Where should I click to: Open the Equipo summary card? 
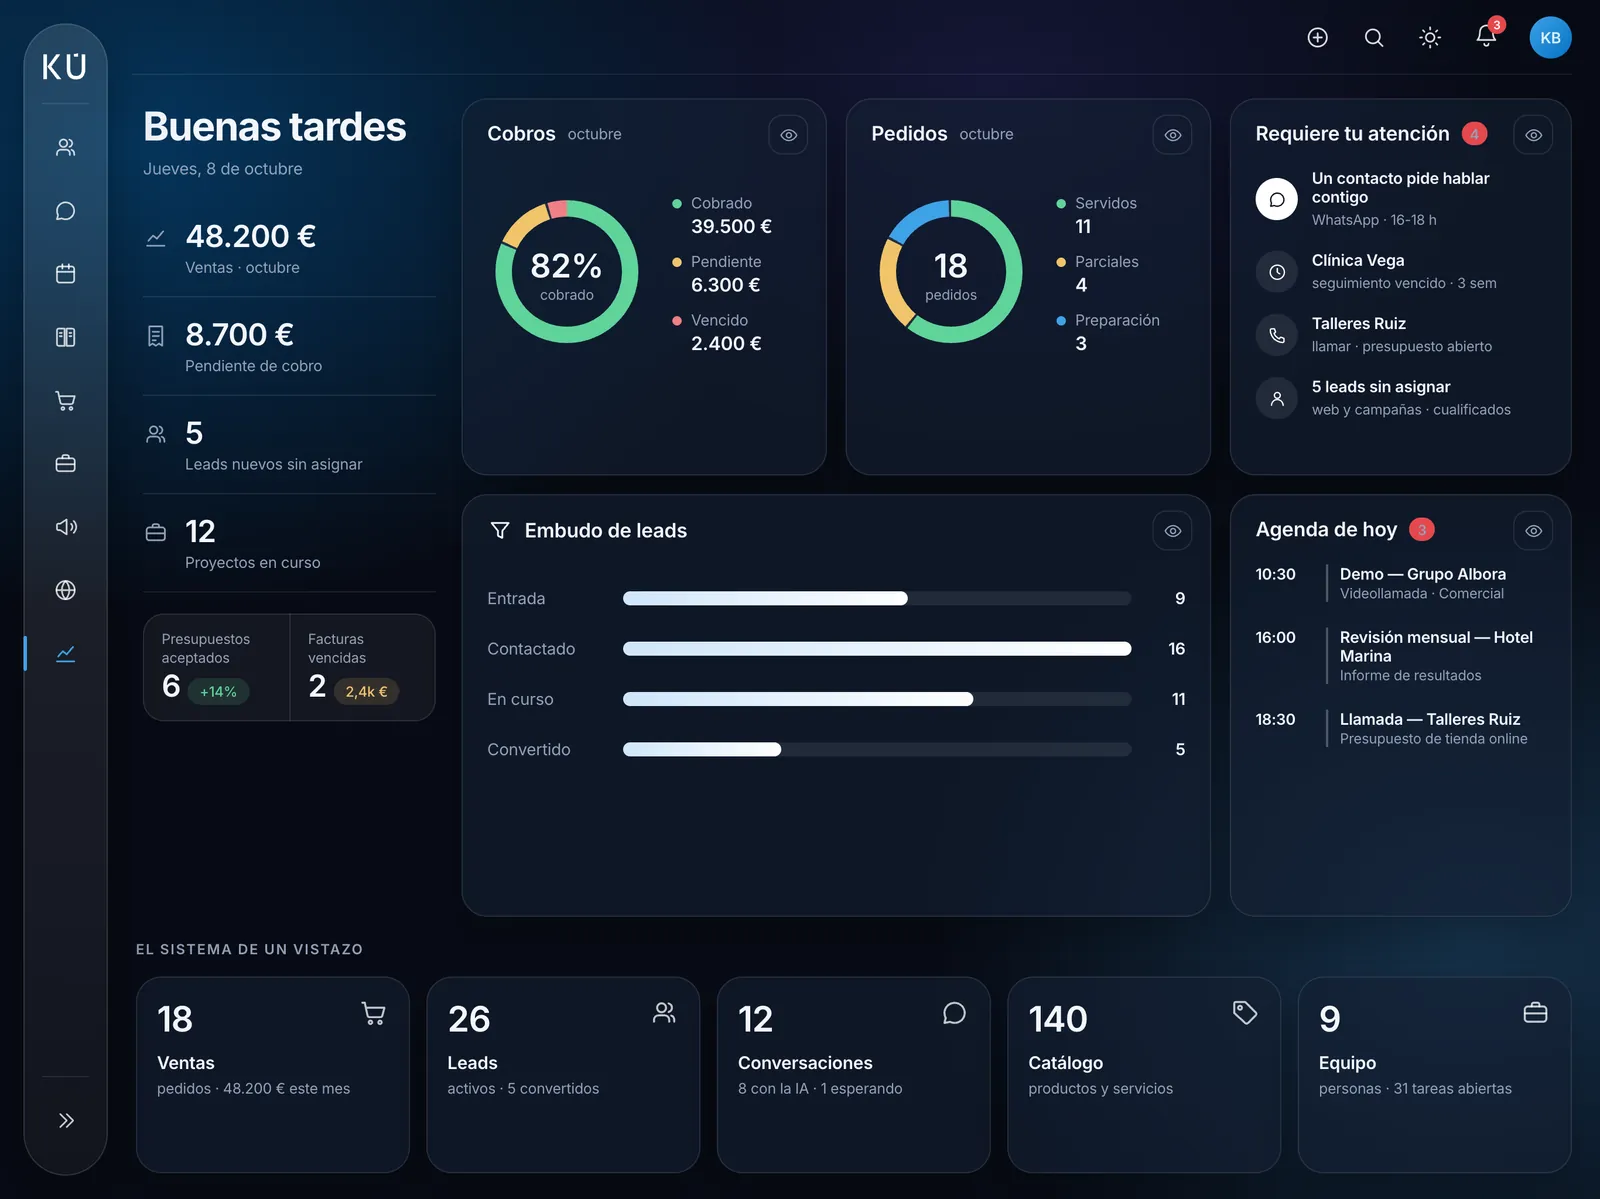coord(1434,1075)
